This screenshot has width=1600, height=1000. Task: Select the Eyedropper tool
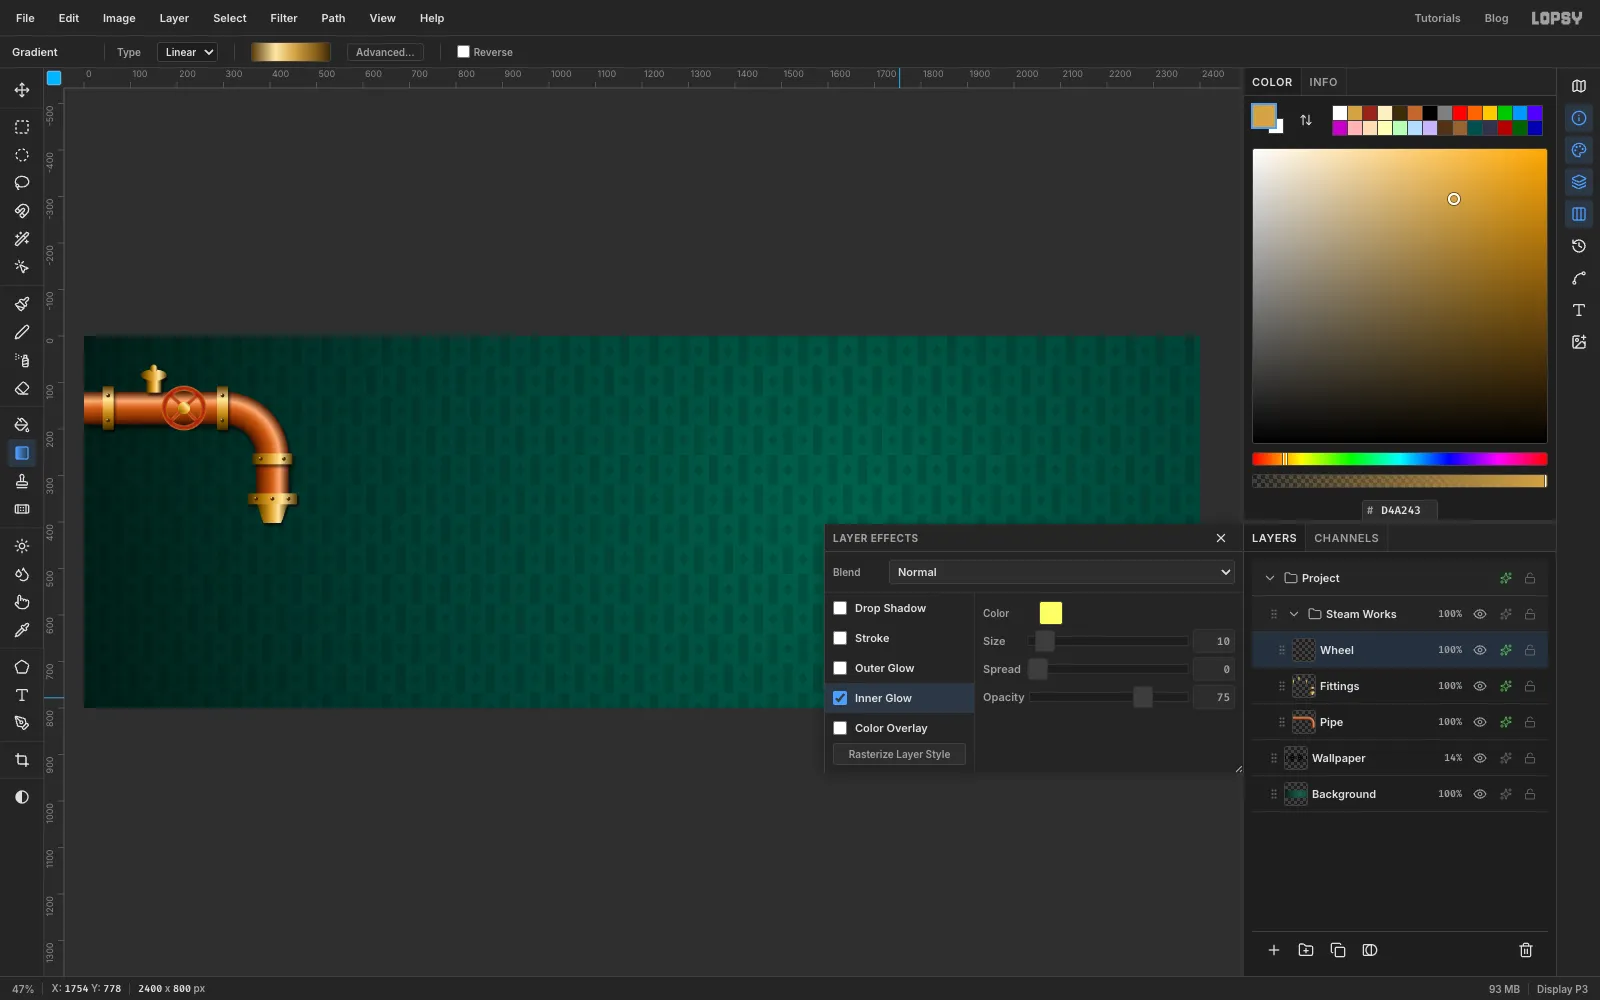[x=22, y=631]
